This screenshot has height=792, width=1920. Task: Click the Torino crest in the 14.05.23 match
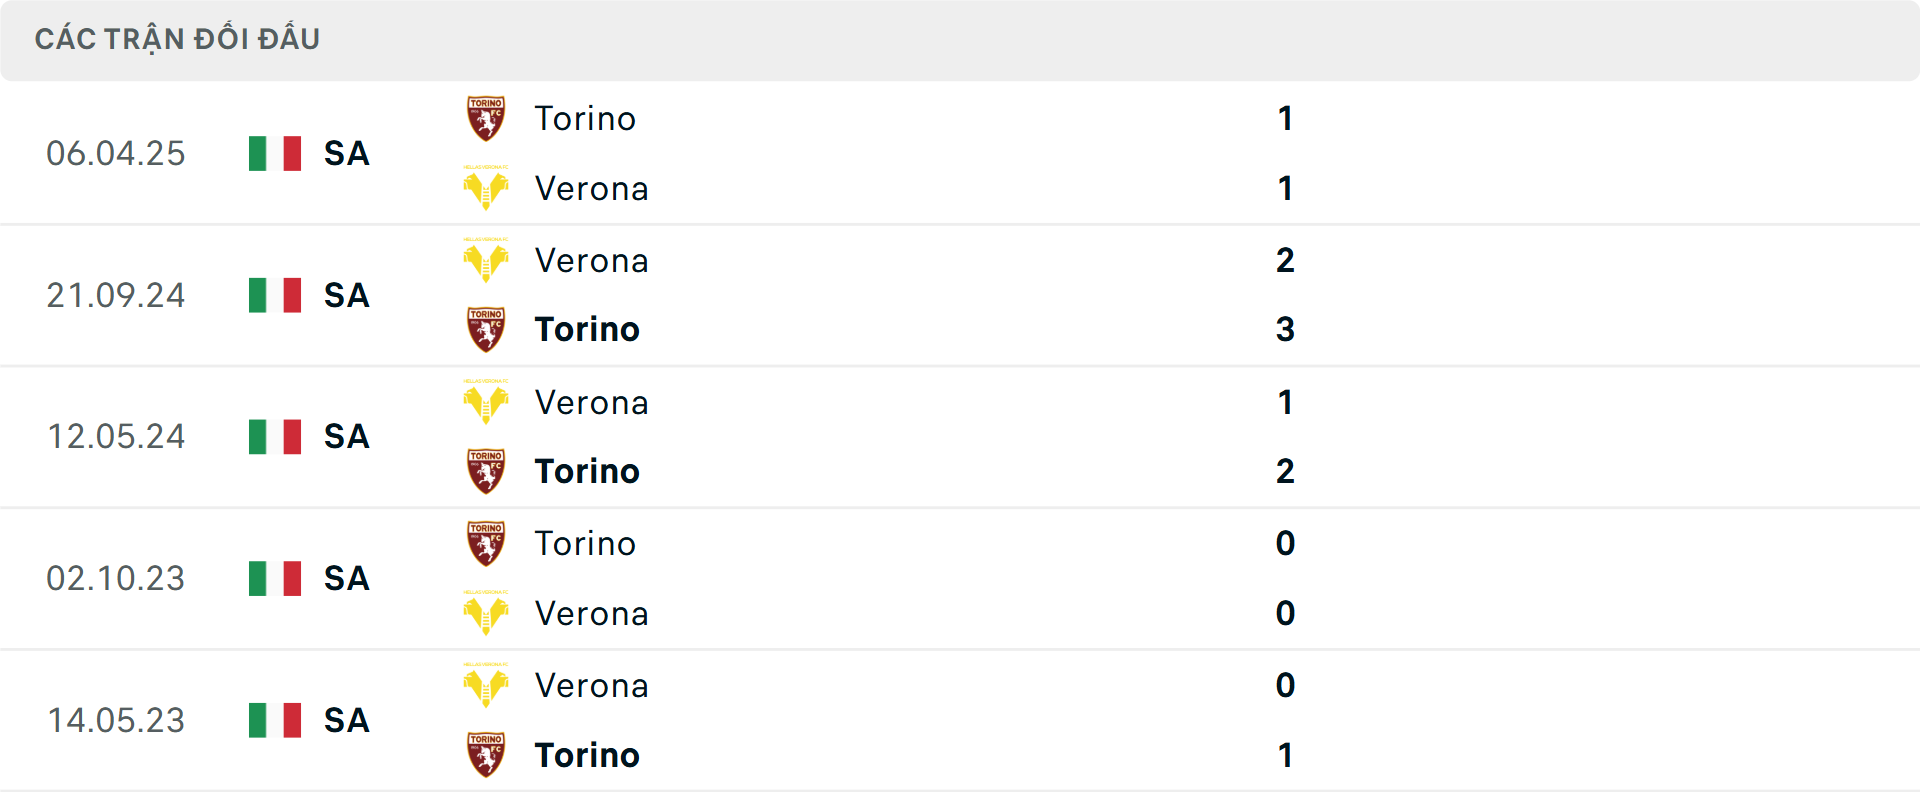point(486,756)
